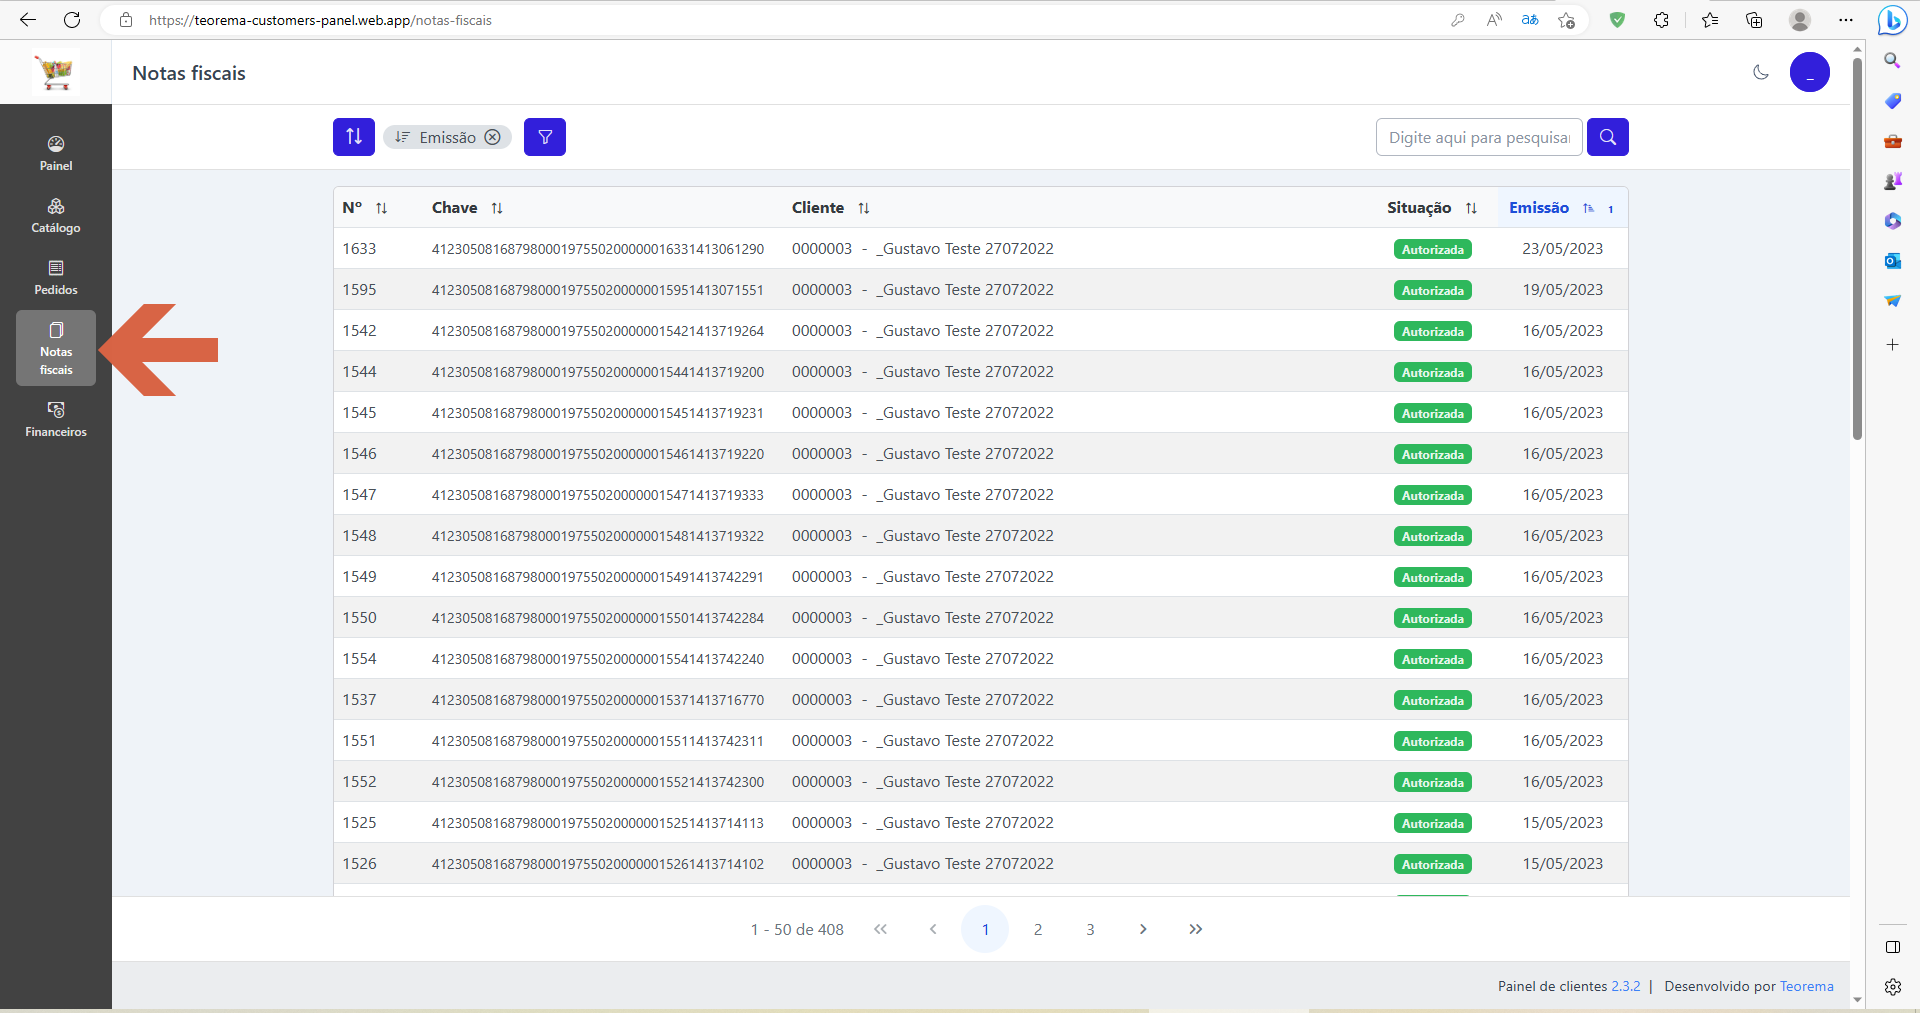
Task: Open the favorites list icon
Action: 1710,20
